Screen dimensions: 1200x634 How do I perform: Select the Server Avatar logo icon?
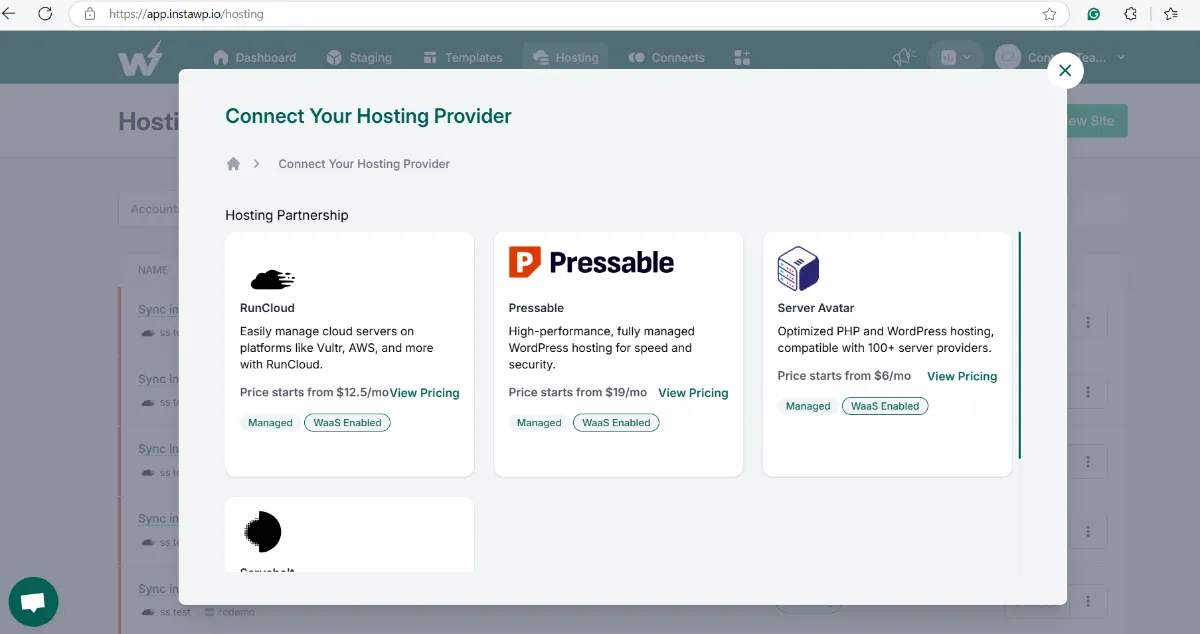798,268
